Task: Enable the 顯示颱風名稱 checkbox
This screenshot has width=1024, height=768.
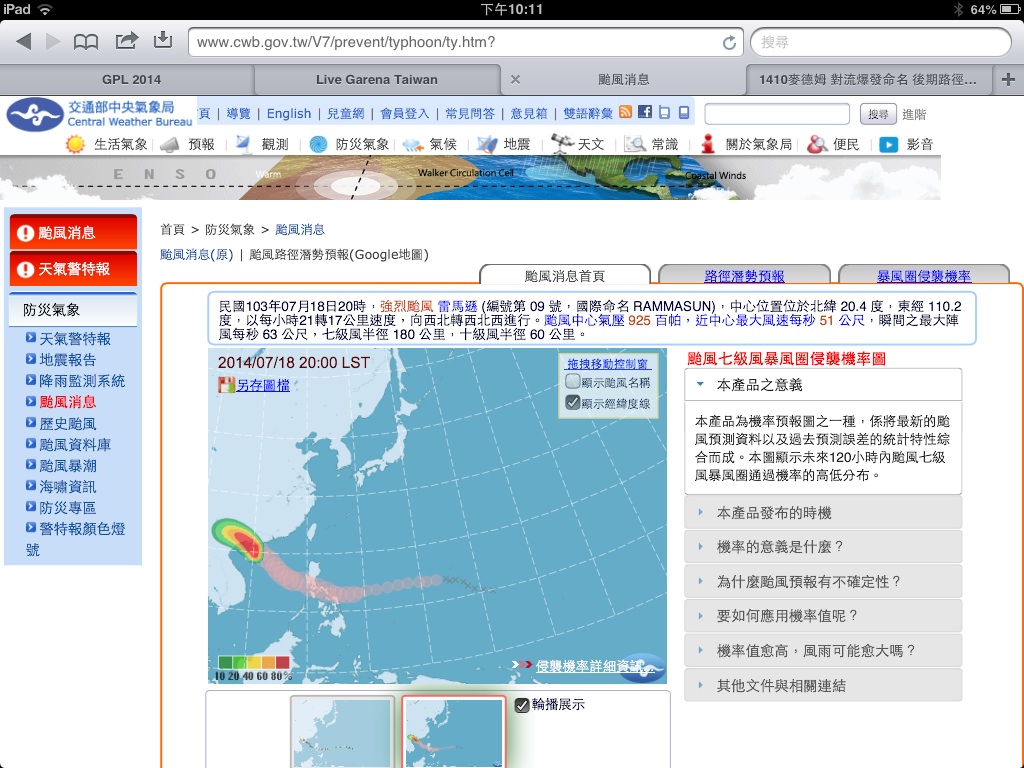Action: coord(573,381)
